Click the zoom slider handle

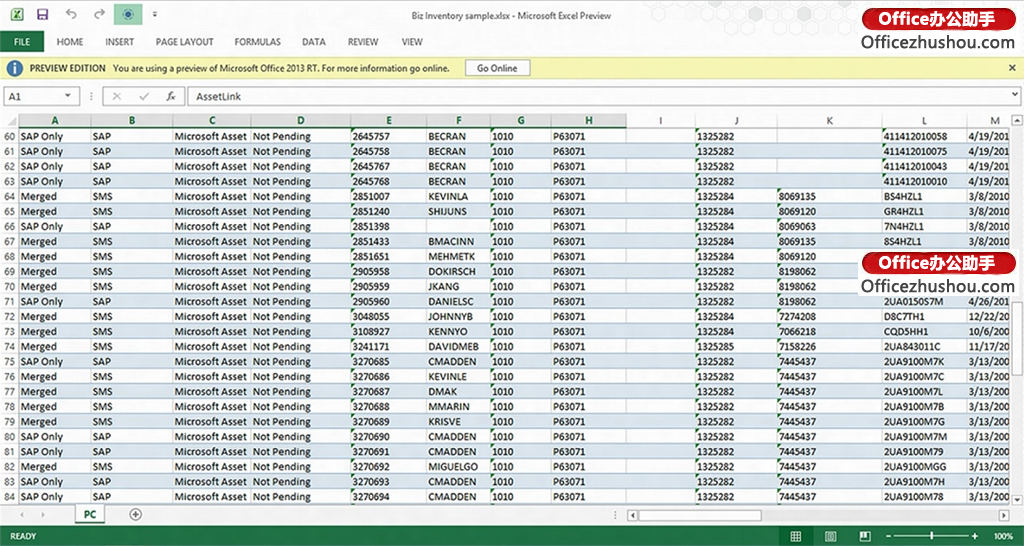(932, 536)
